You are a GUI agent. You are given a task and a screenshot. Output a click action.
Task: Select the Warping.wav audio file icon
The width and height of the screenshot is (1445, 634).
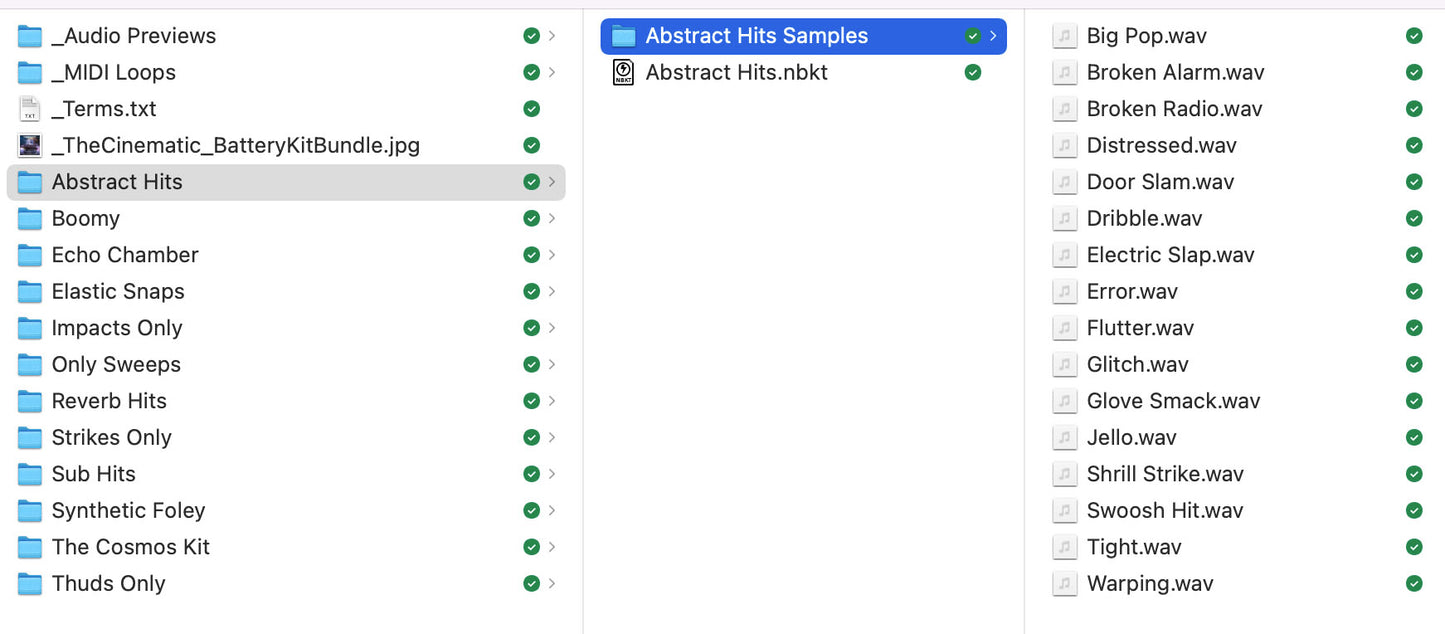point(1065,584)
